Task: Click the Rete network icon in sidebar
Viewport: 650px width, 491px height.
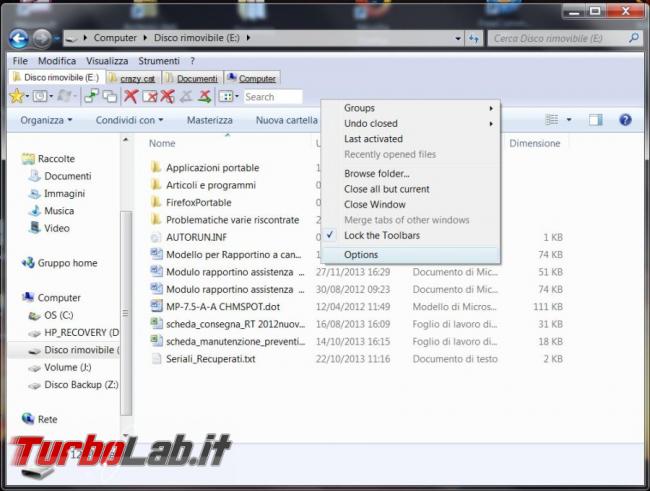Action: click(x=28, y=419)
